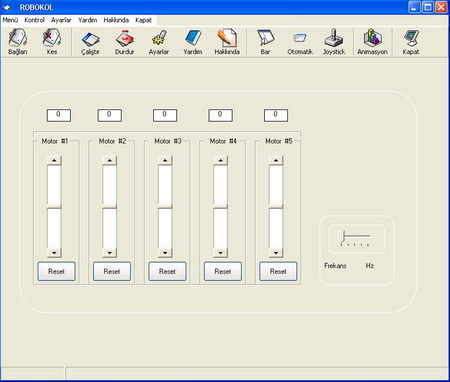Open the Hakkında menu in menu bar

tap(116, 20)
